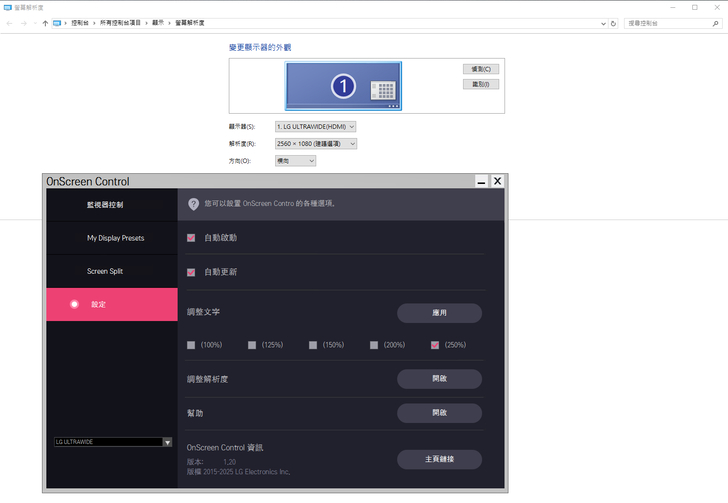Screen dimensions: 728x503
Task: Open the My Display Presets tab
Action: click(x=112, y=238)
